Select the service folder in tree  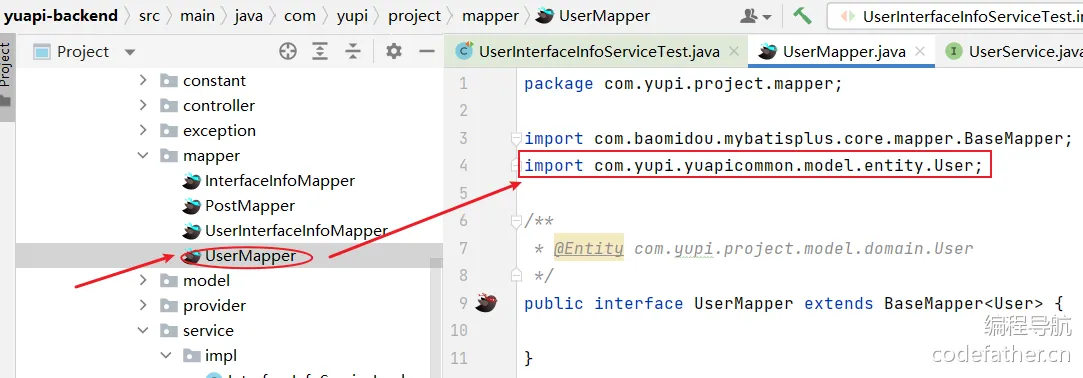(208, 331)
